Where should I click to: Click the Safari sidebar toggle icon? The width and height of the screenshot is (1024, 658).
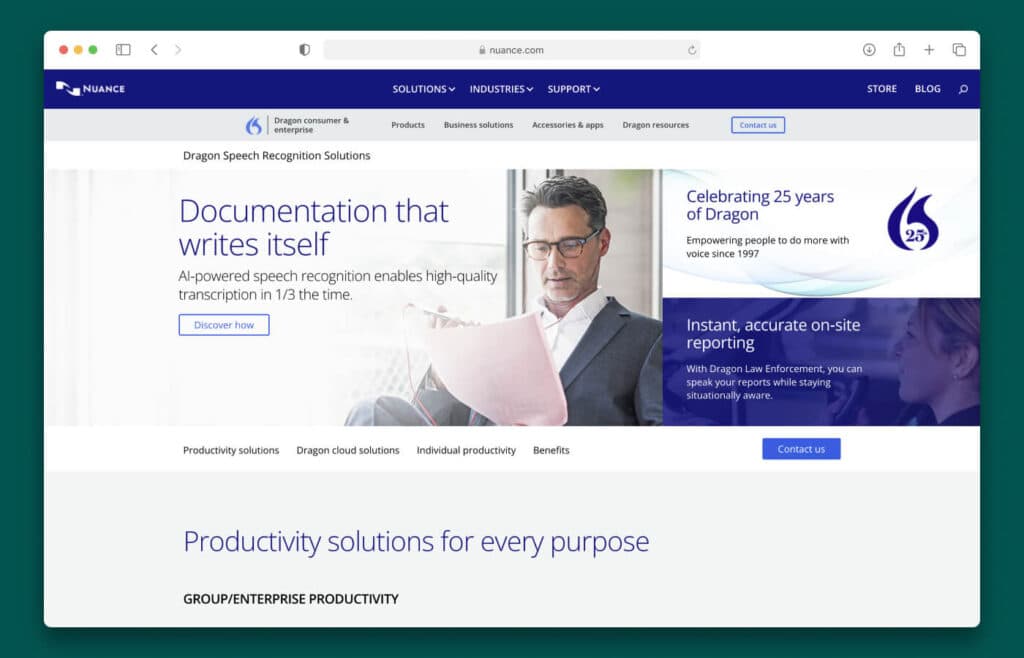(123, 50)
